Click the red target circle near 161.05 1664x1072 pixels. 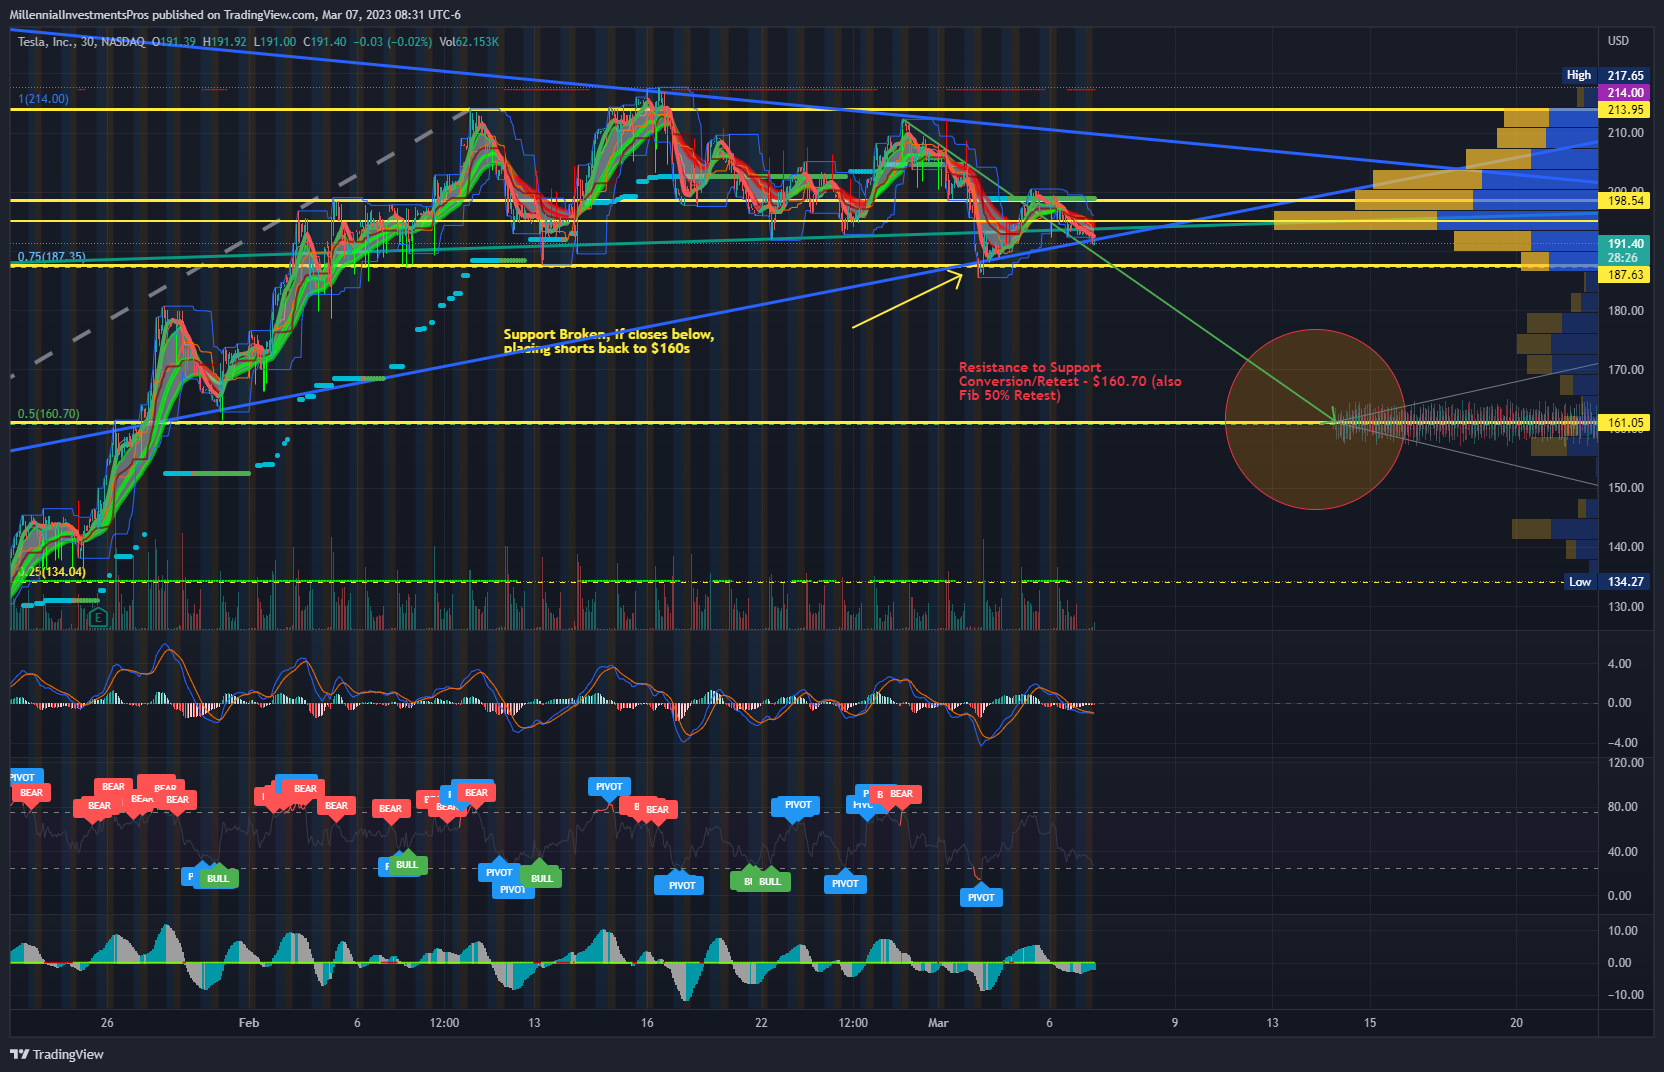pos(1315,419)
